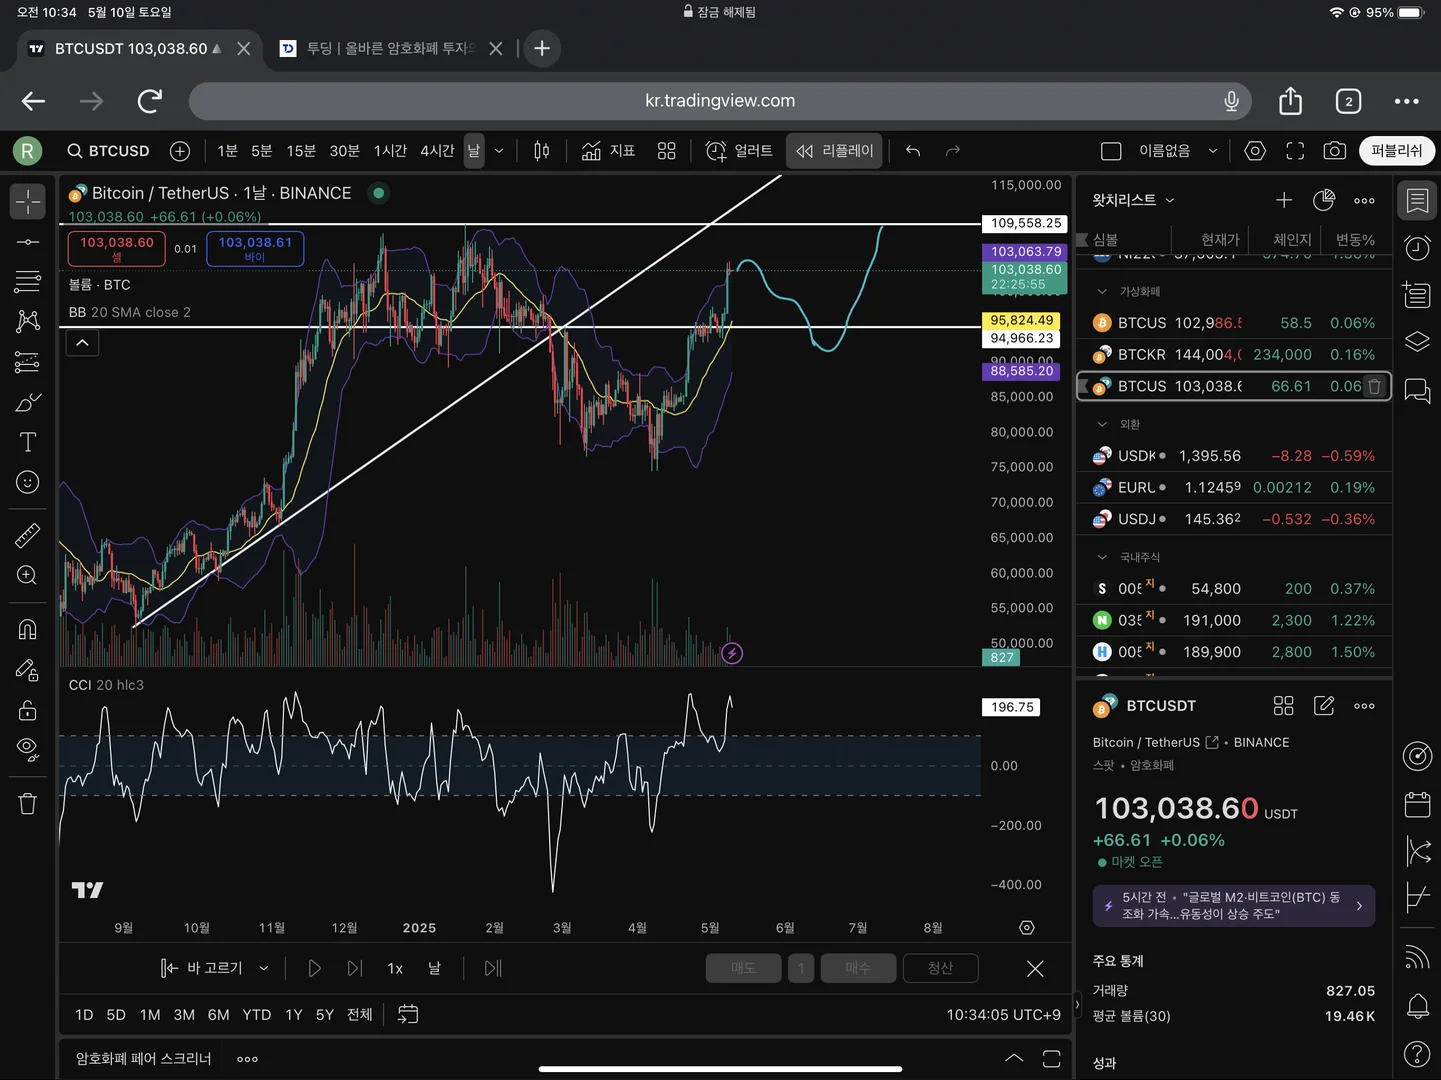Switch to the 1-minute interval
This screenshot has width=1441, height=1080.
(x=228, y=151)
